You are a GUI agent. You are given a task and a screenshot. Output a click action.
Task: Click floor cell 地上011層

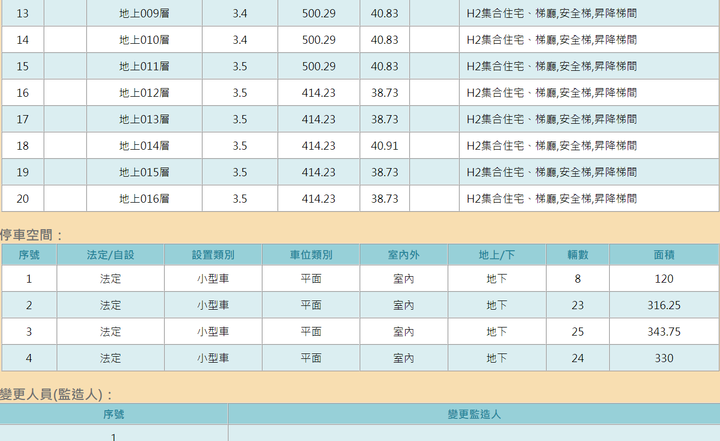point(144,66)
